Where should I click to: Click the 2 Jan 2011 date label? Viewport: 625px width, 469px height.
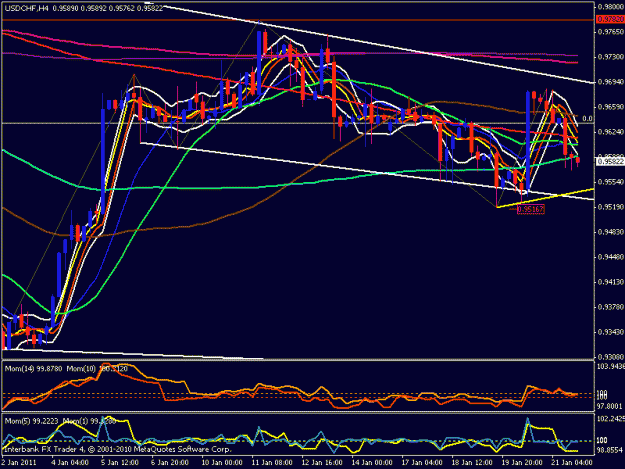tap(18, 463)
